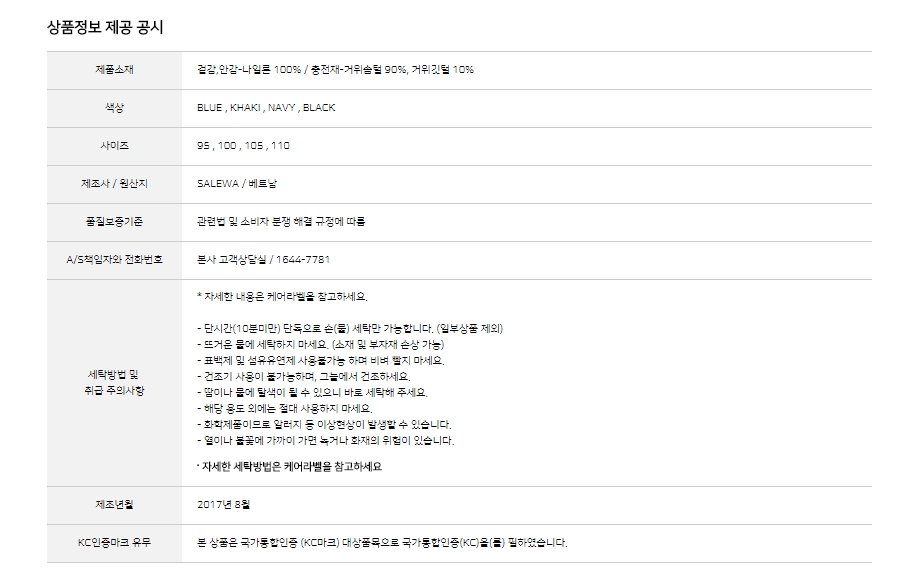Click the bold 자세한 세탁방법은 케어라벨 note
Image resolution: width=920 pixels, height=570 pixels.
point(290,467)
